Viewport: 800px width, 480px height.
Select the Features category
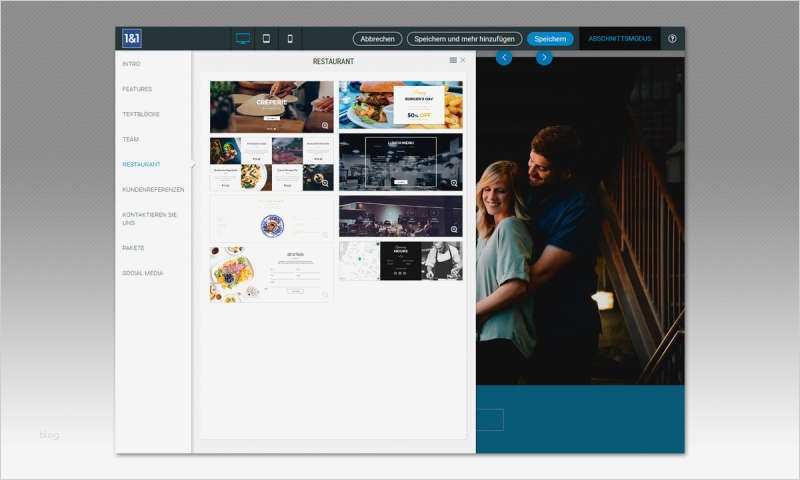point(137,89)
